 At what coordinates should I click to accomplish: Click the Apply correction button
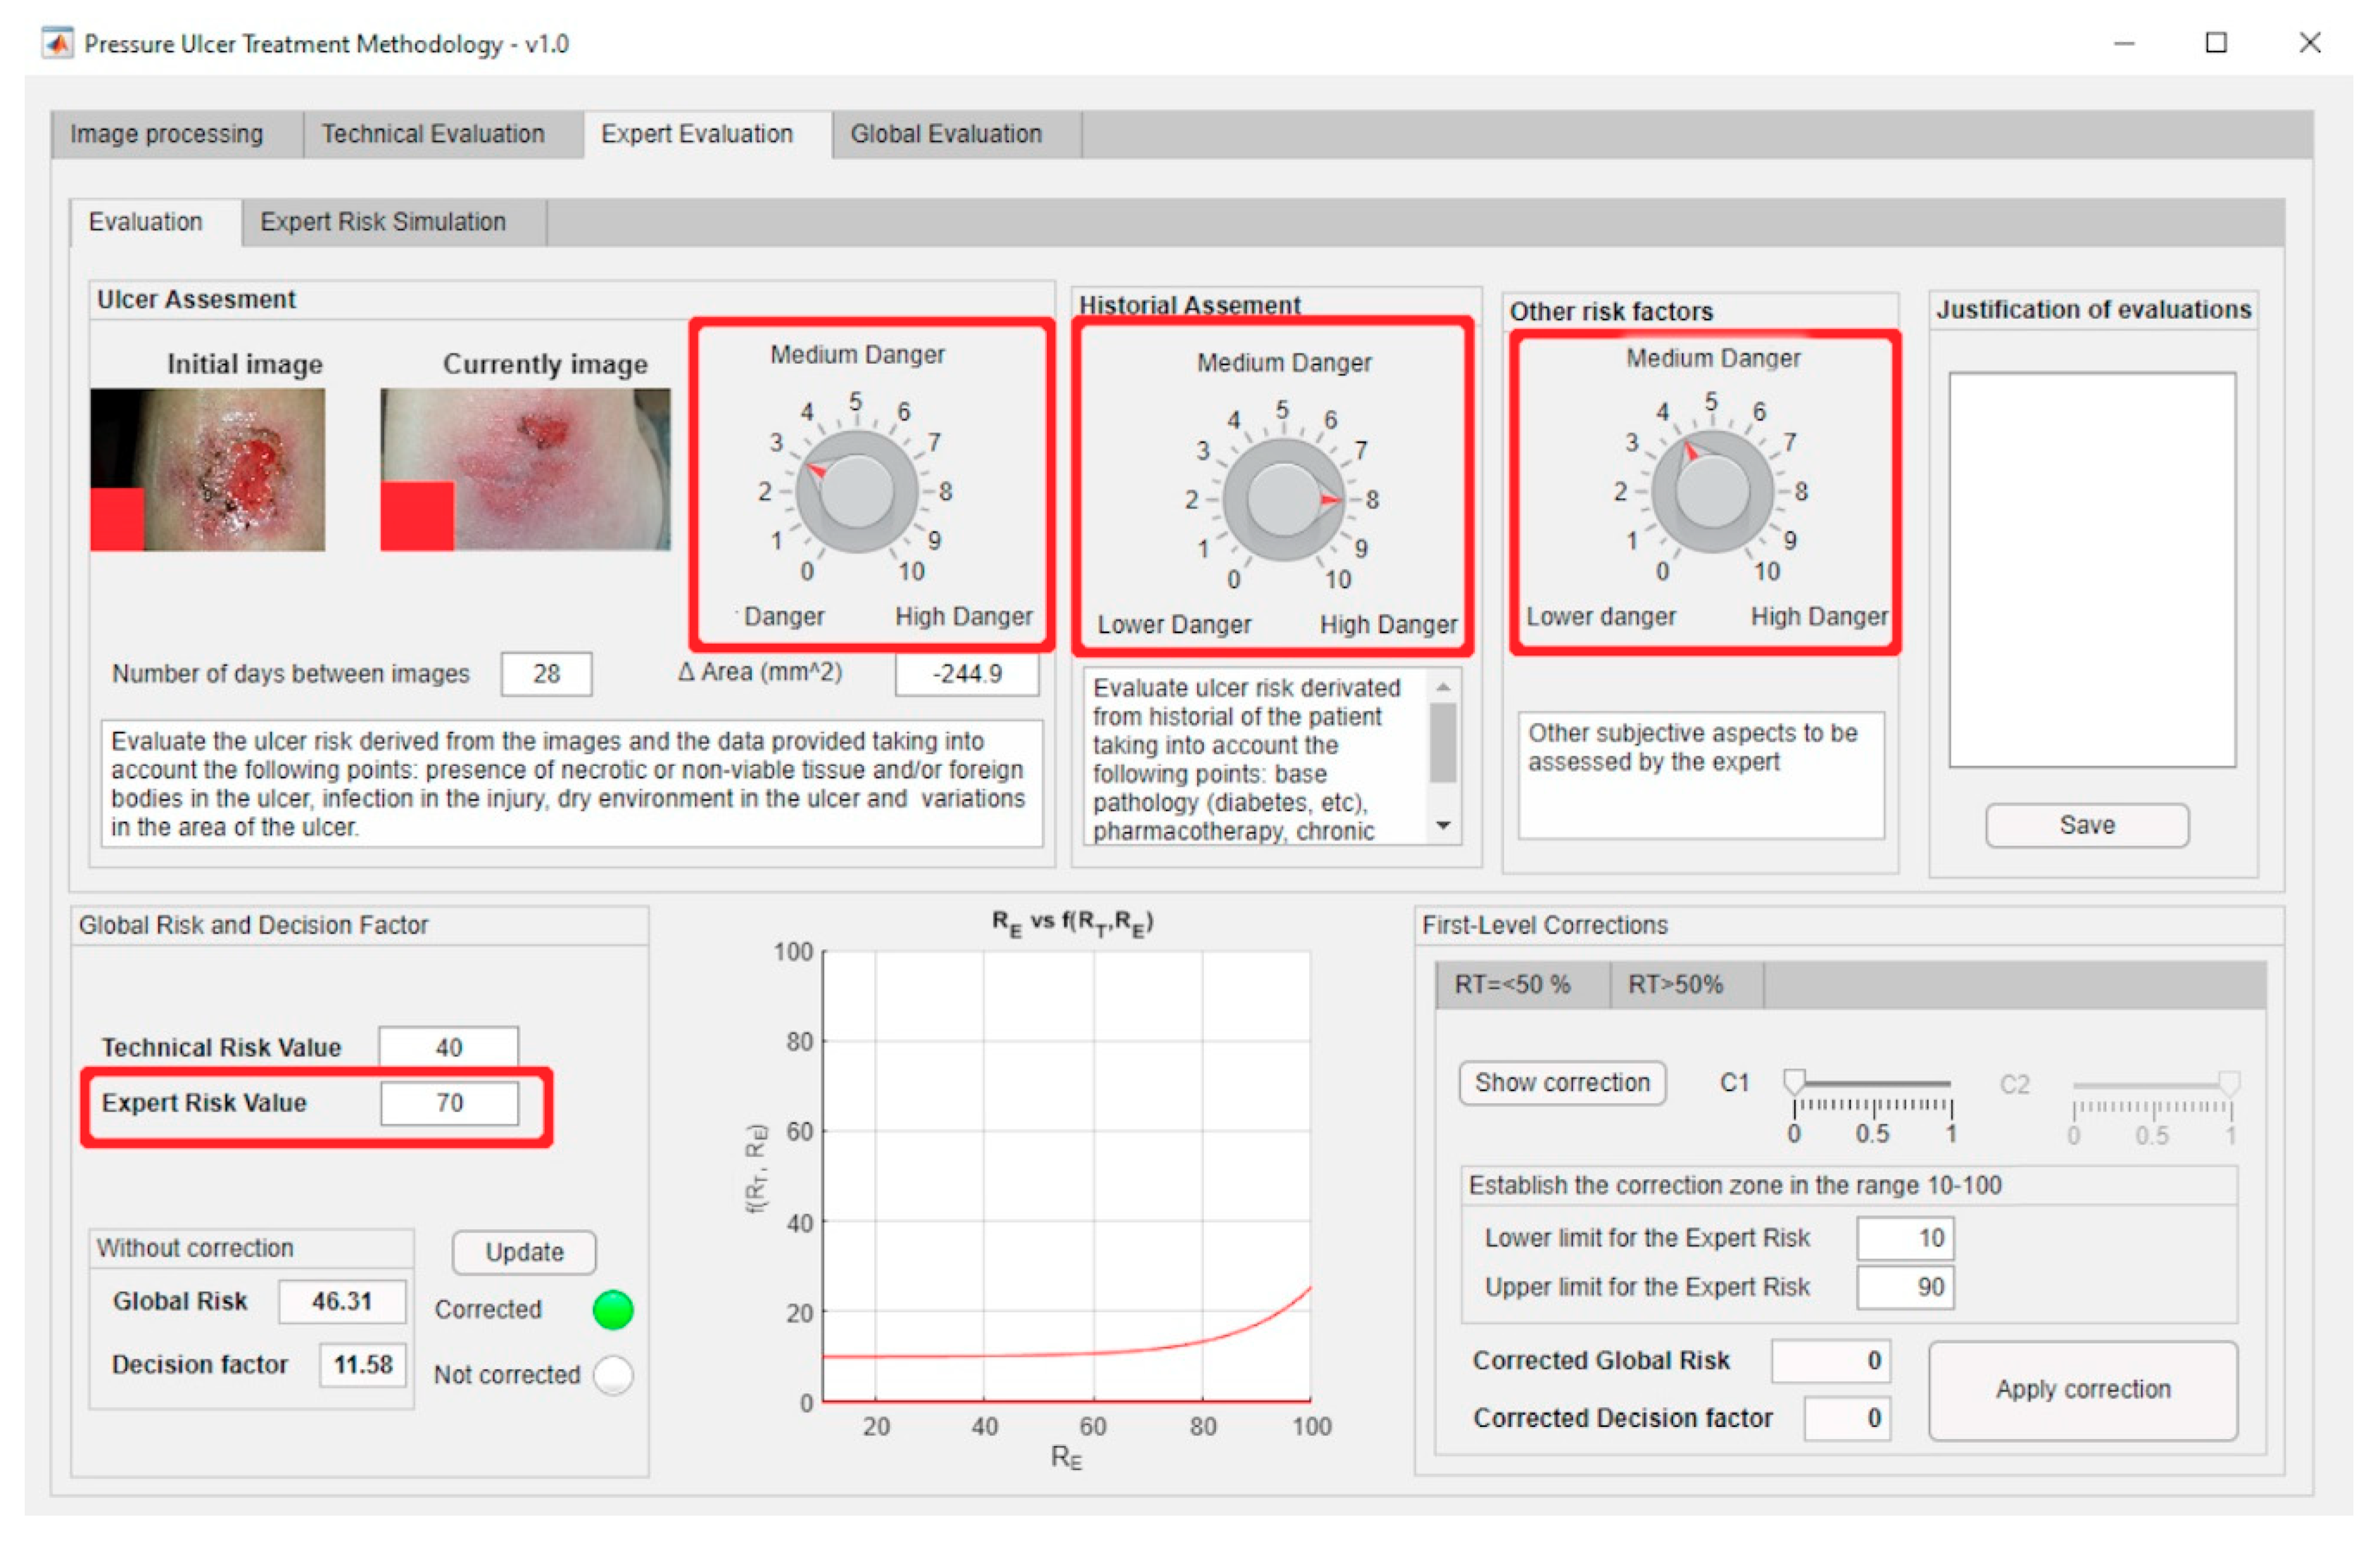tap(2083, 1390)
